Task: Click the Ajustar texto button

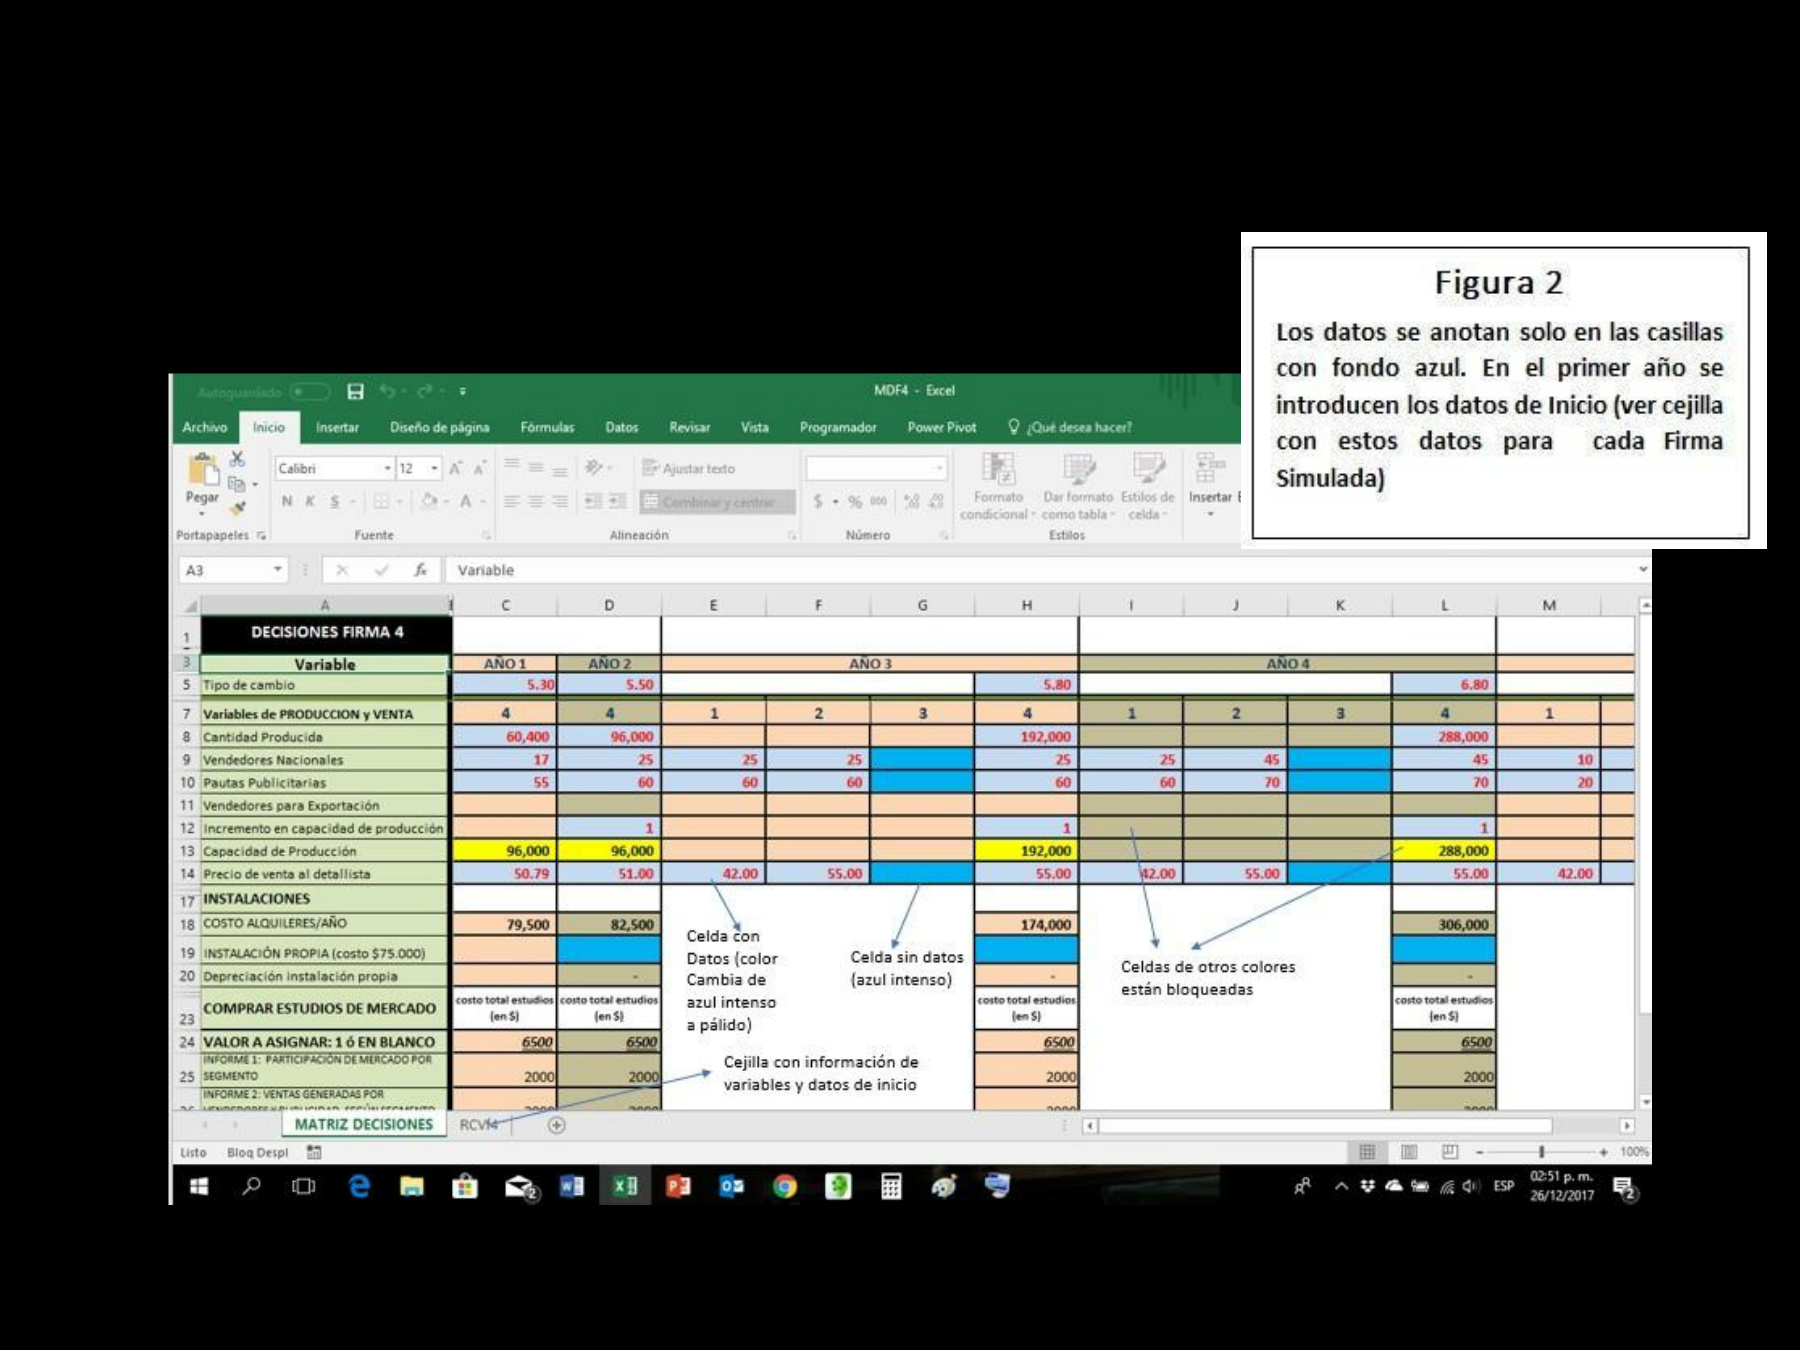Action: tap(689, 468)
